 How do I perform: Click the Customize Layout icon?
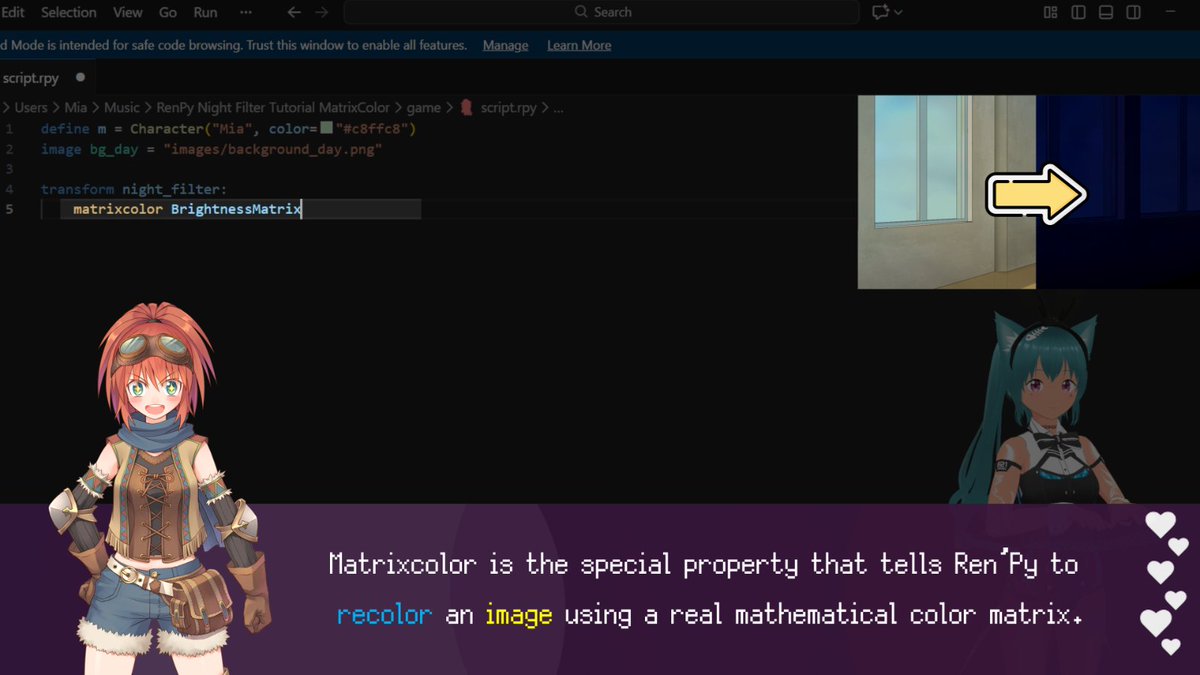pyautogui.click(x=1050, y=12)
